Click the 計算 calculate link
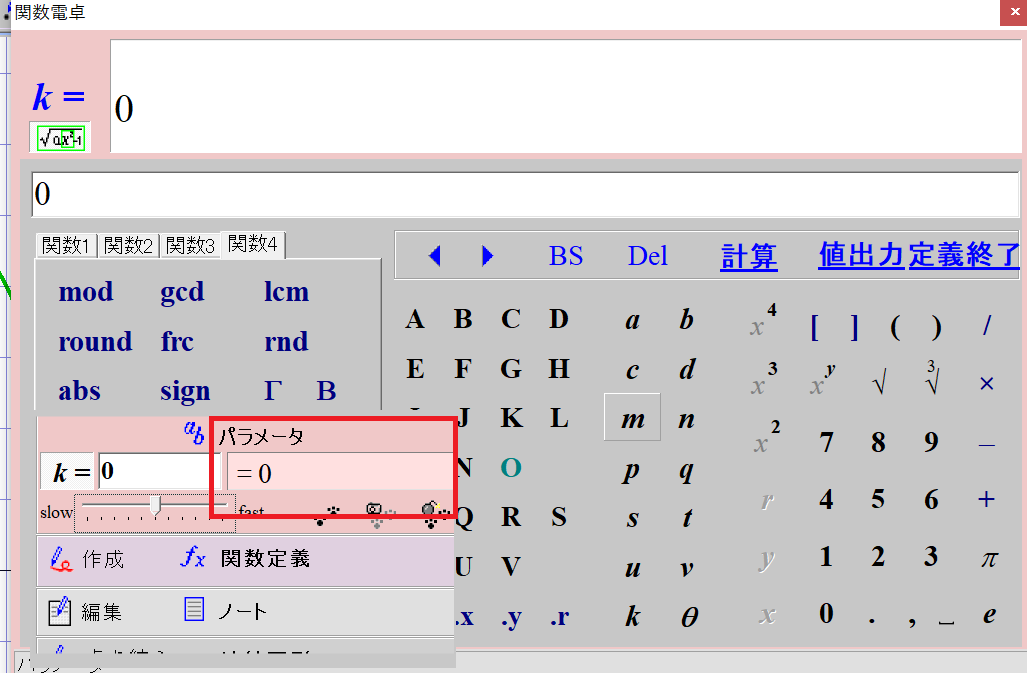1028x673 pixels. pyautogui.click(x=748, y=256)
